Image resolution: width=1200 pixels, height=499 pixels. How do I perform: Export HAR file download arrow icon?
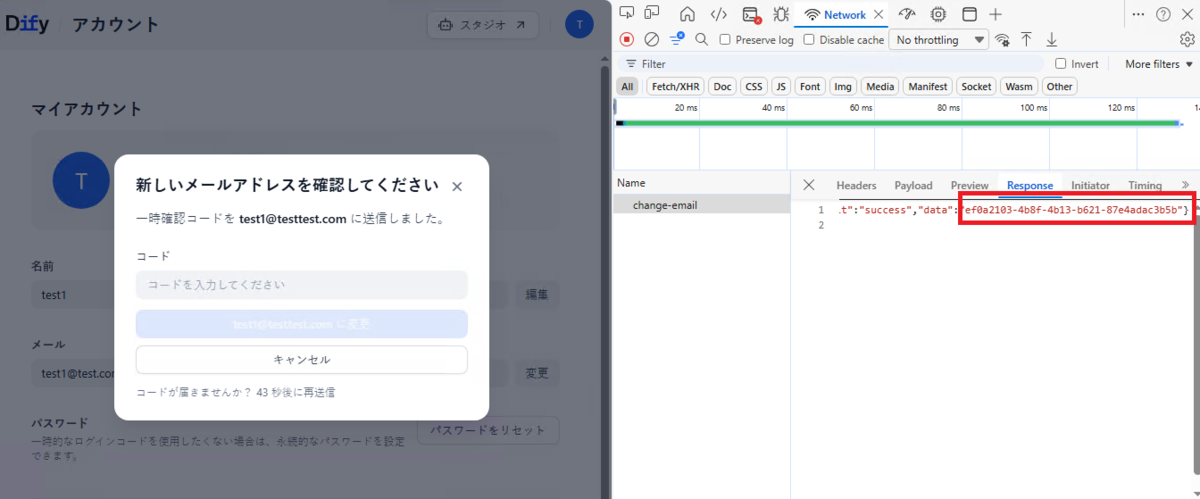(1051, 39)
